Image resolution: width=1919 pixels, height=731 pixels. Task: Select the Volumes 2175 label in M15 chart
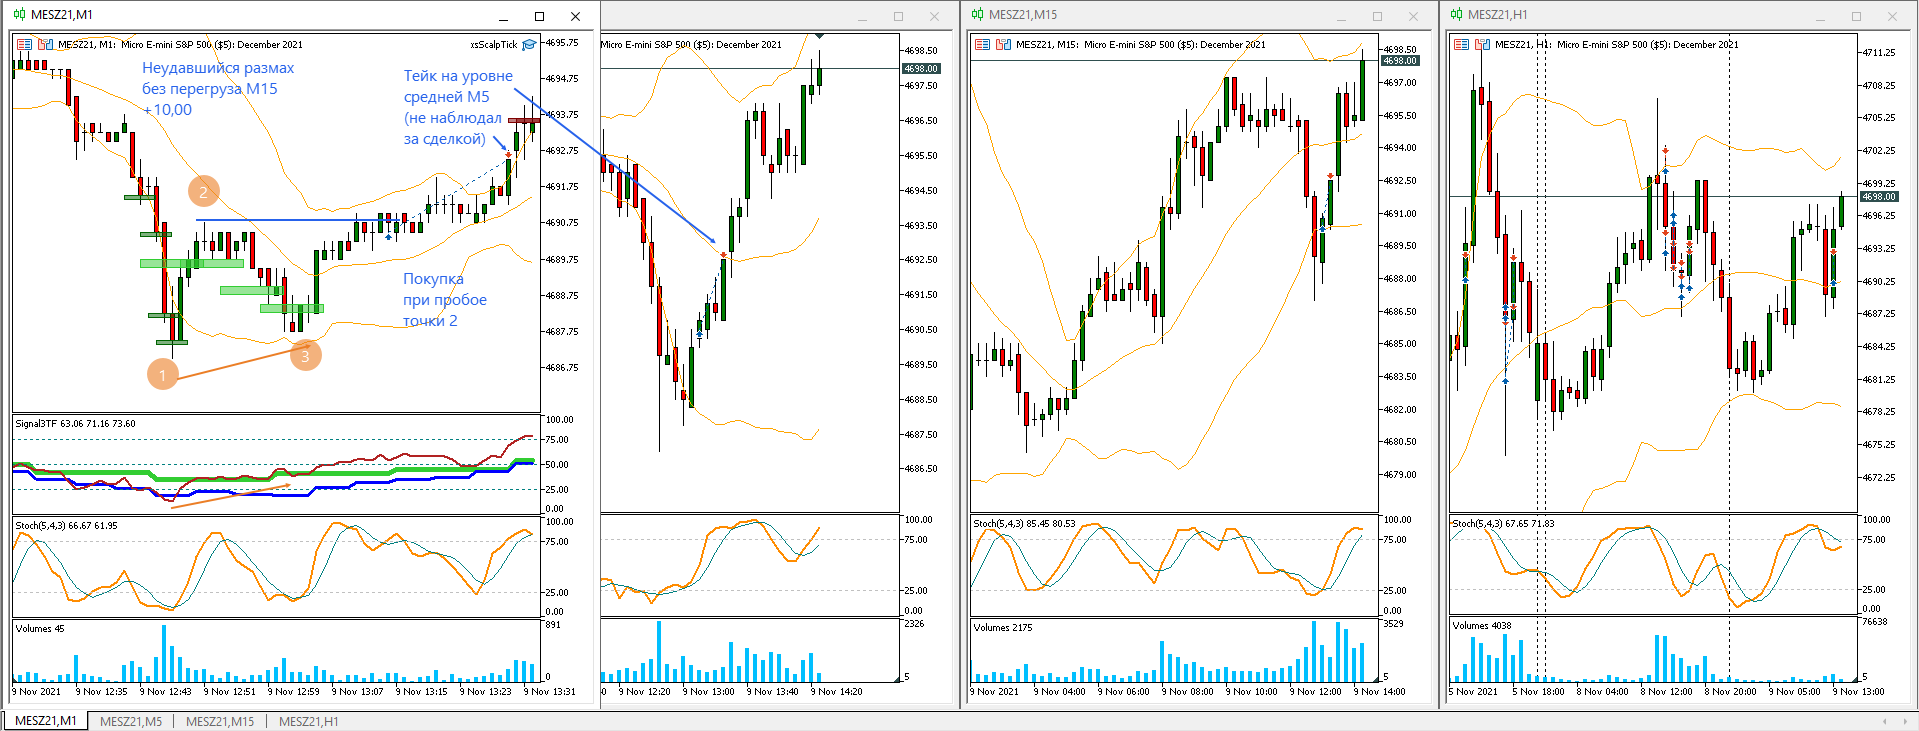[1003, 628]
